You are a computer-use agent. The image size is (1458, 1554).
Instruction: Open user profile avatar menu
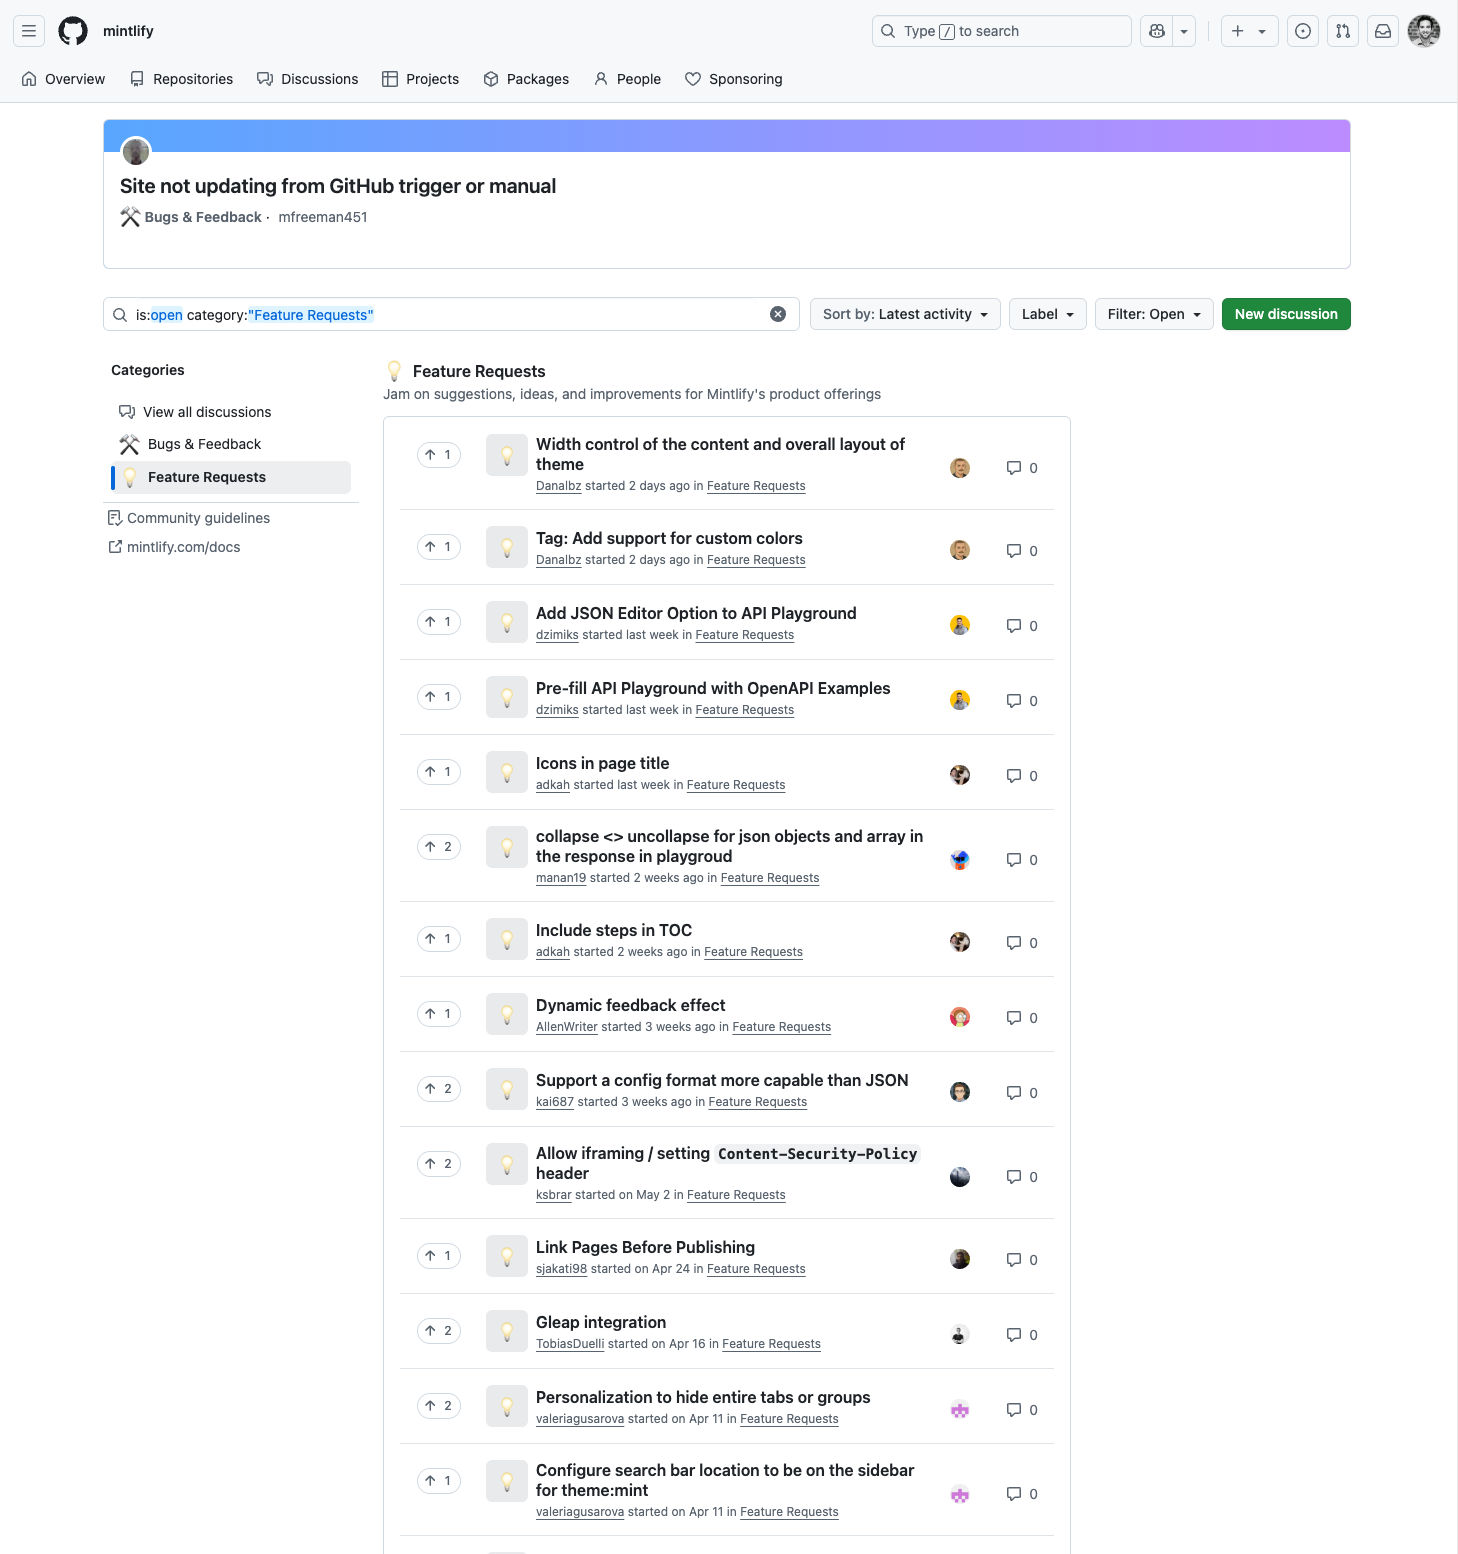[x=1424, y=31]
